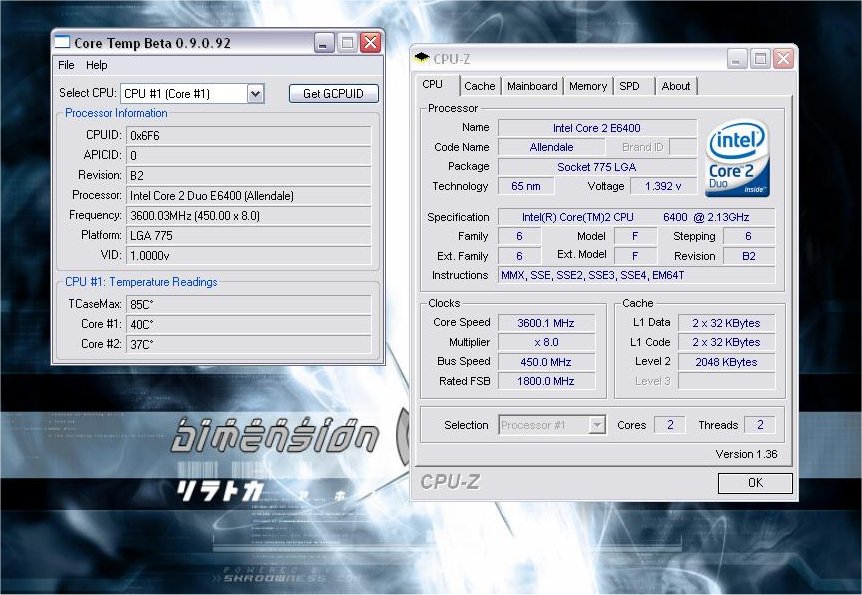The height and width of the screenshot is (595, 862).
Task: Click the VID value 1.0000v
Action: [248, 256]
